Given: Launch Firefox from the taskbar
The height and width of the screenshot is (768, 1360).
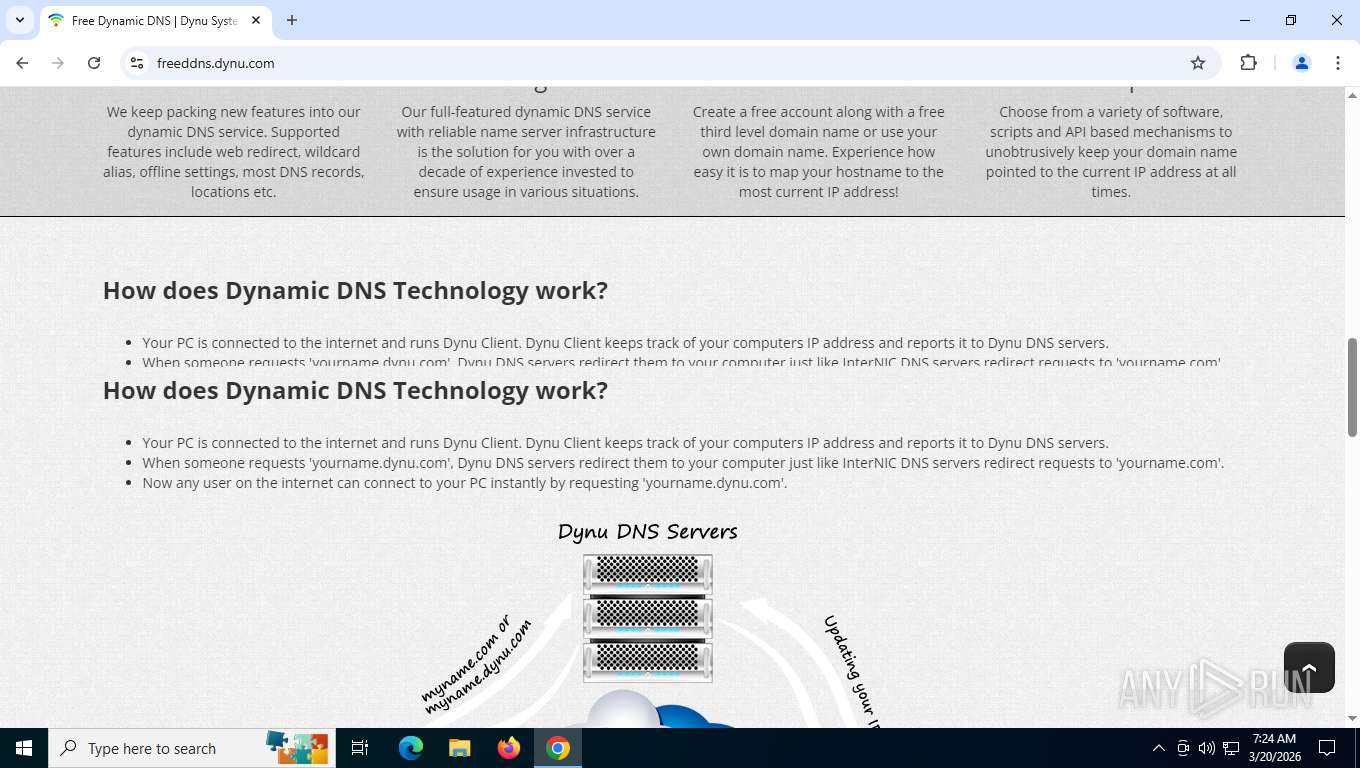Looking at the screenshot, I should (509, 748).
